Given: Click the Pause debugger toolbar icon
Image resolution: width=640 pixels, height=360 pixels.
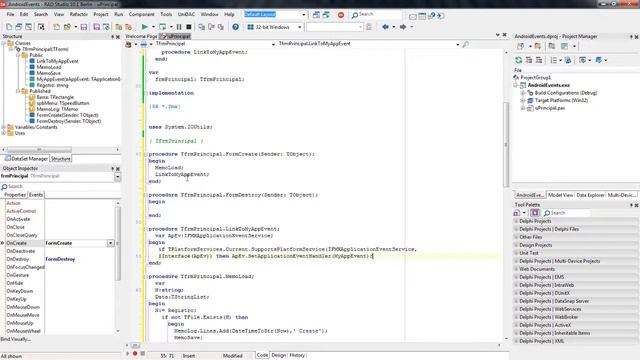Looking at the screenshot, I should (179, 27).
